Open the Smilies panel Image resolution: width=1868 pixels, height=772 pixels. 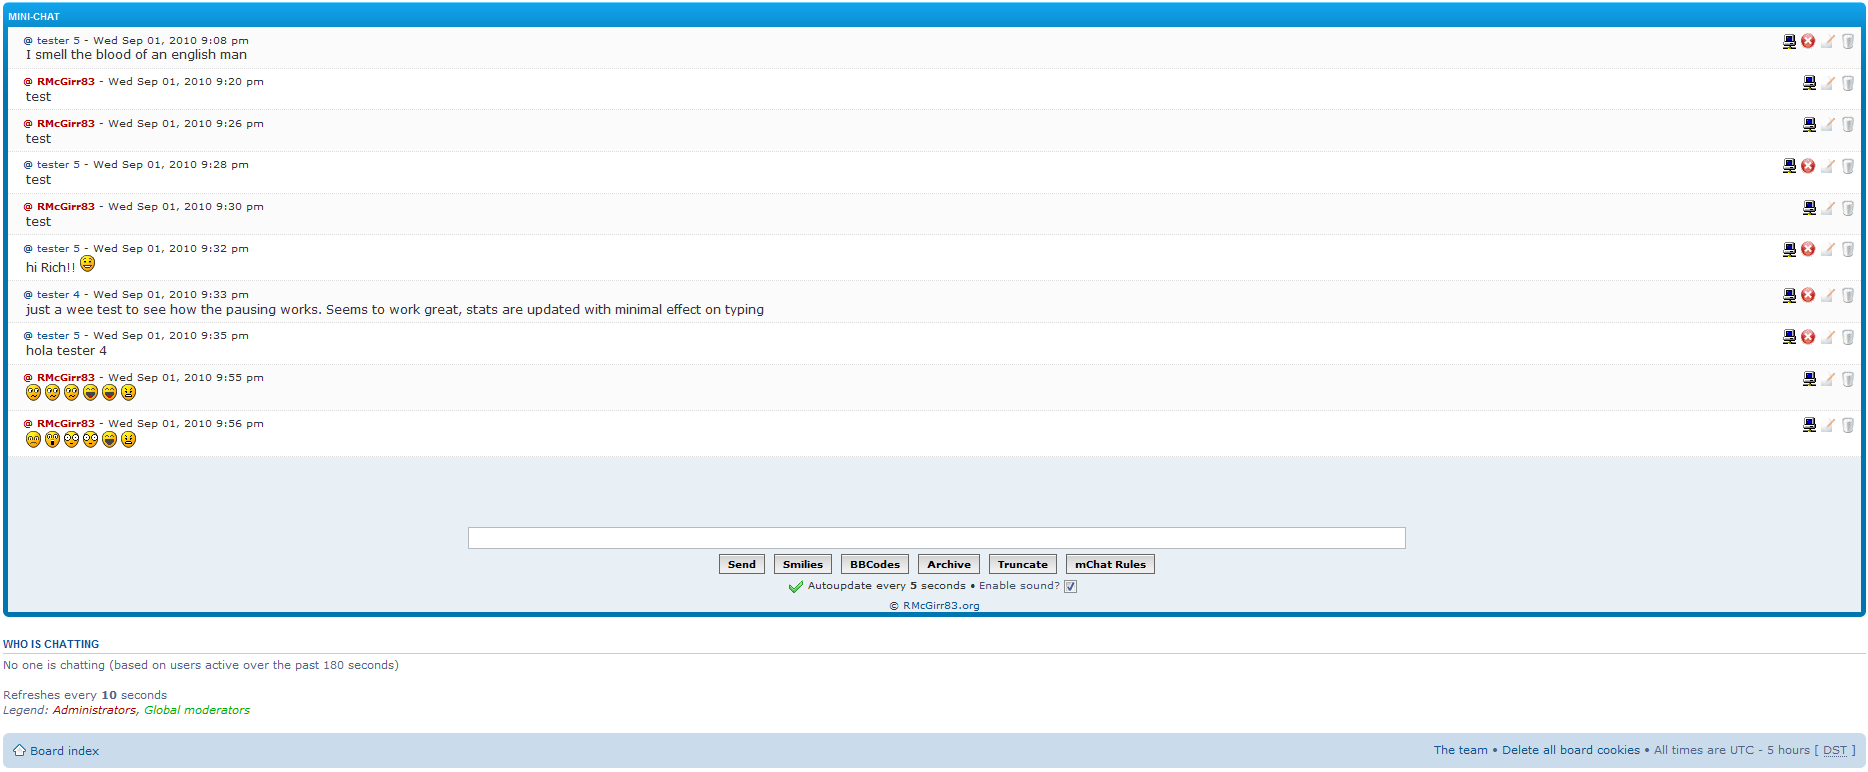tap(802, 564)
